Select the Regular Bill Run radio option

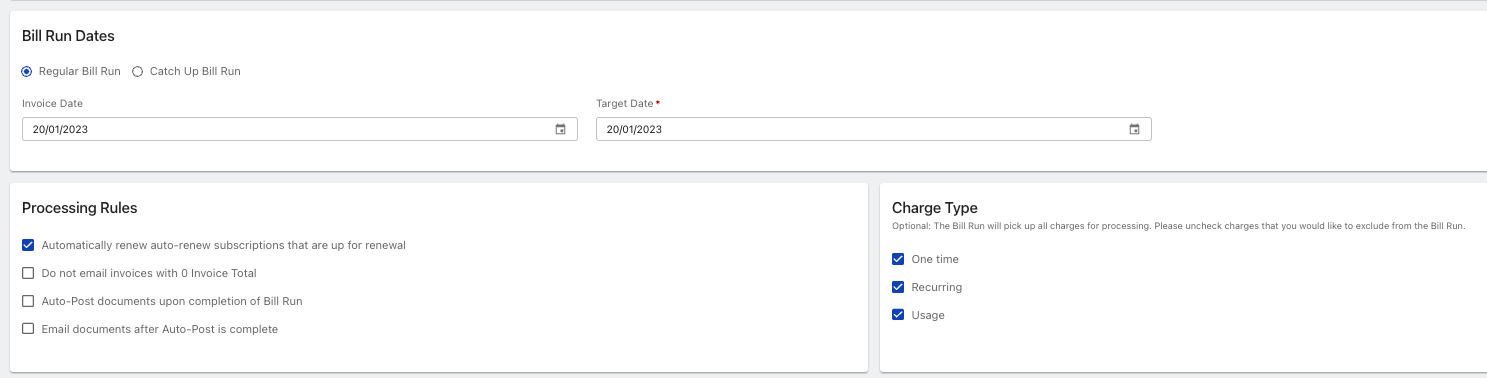pyautogui.click(x=27, y=71)
